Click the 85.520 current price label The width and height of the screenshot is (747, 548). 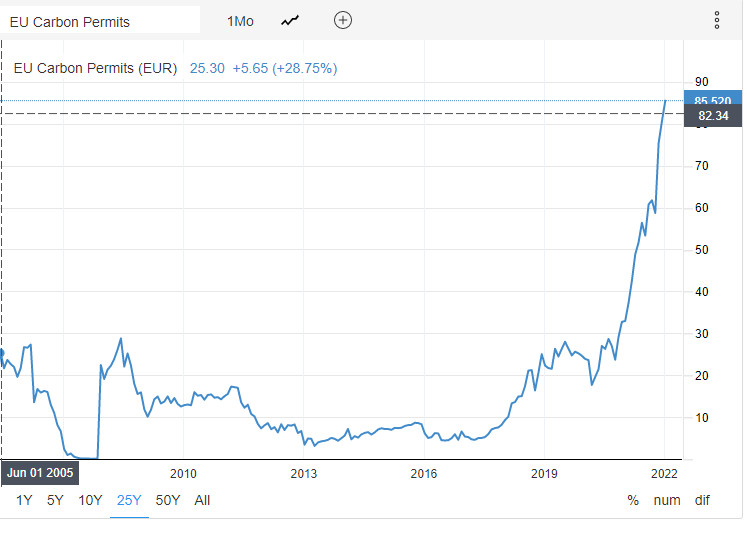coord(713,100)
